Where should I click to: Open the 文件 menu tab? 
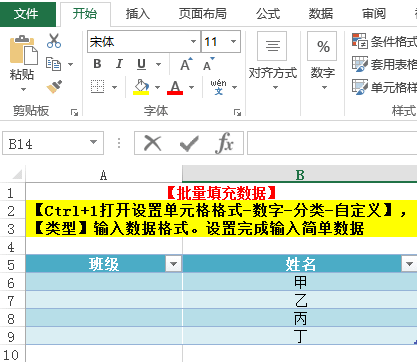[27, 14]
